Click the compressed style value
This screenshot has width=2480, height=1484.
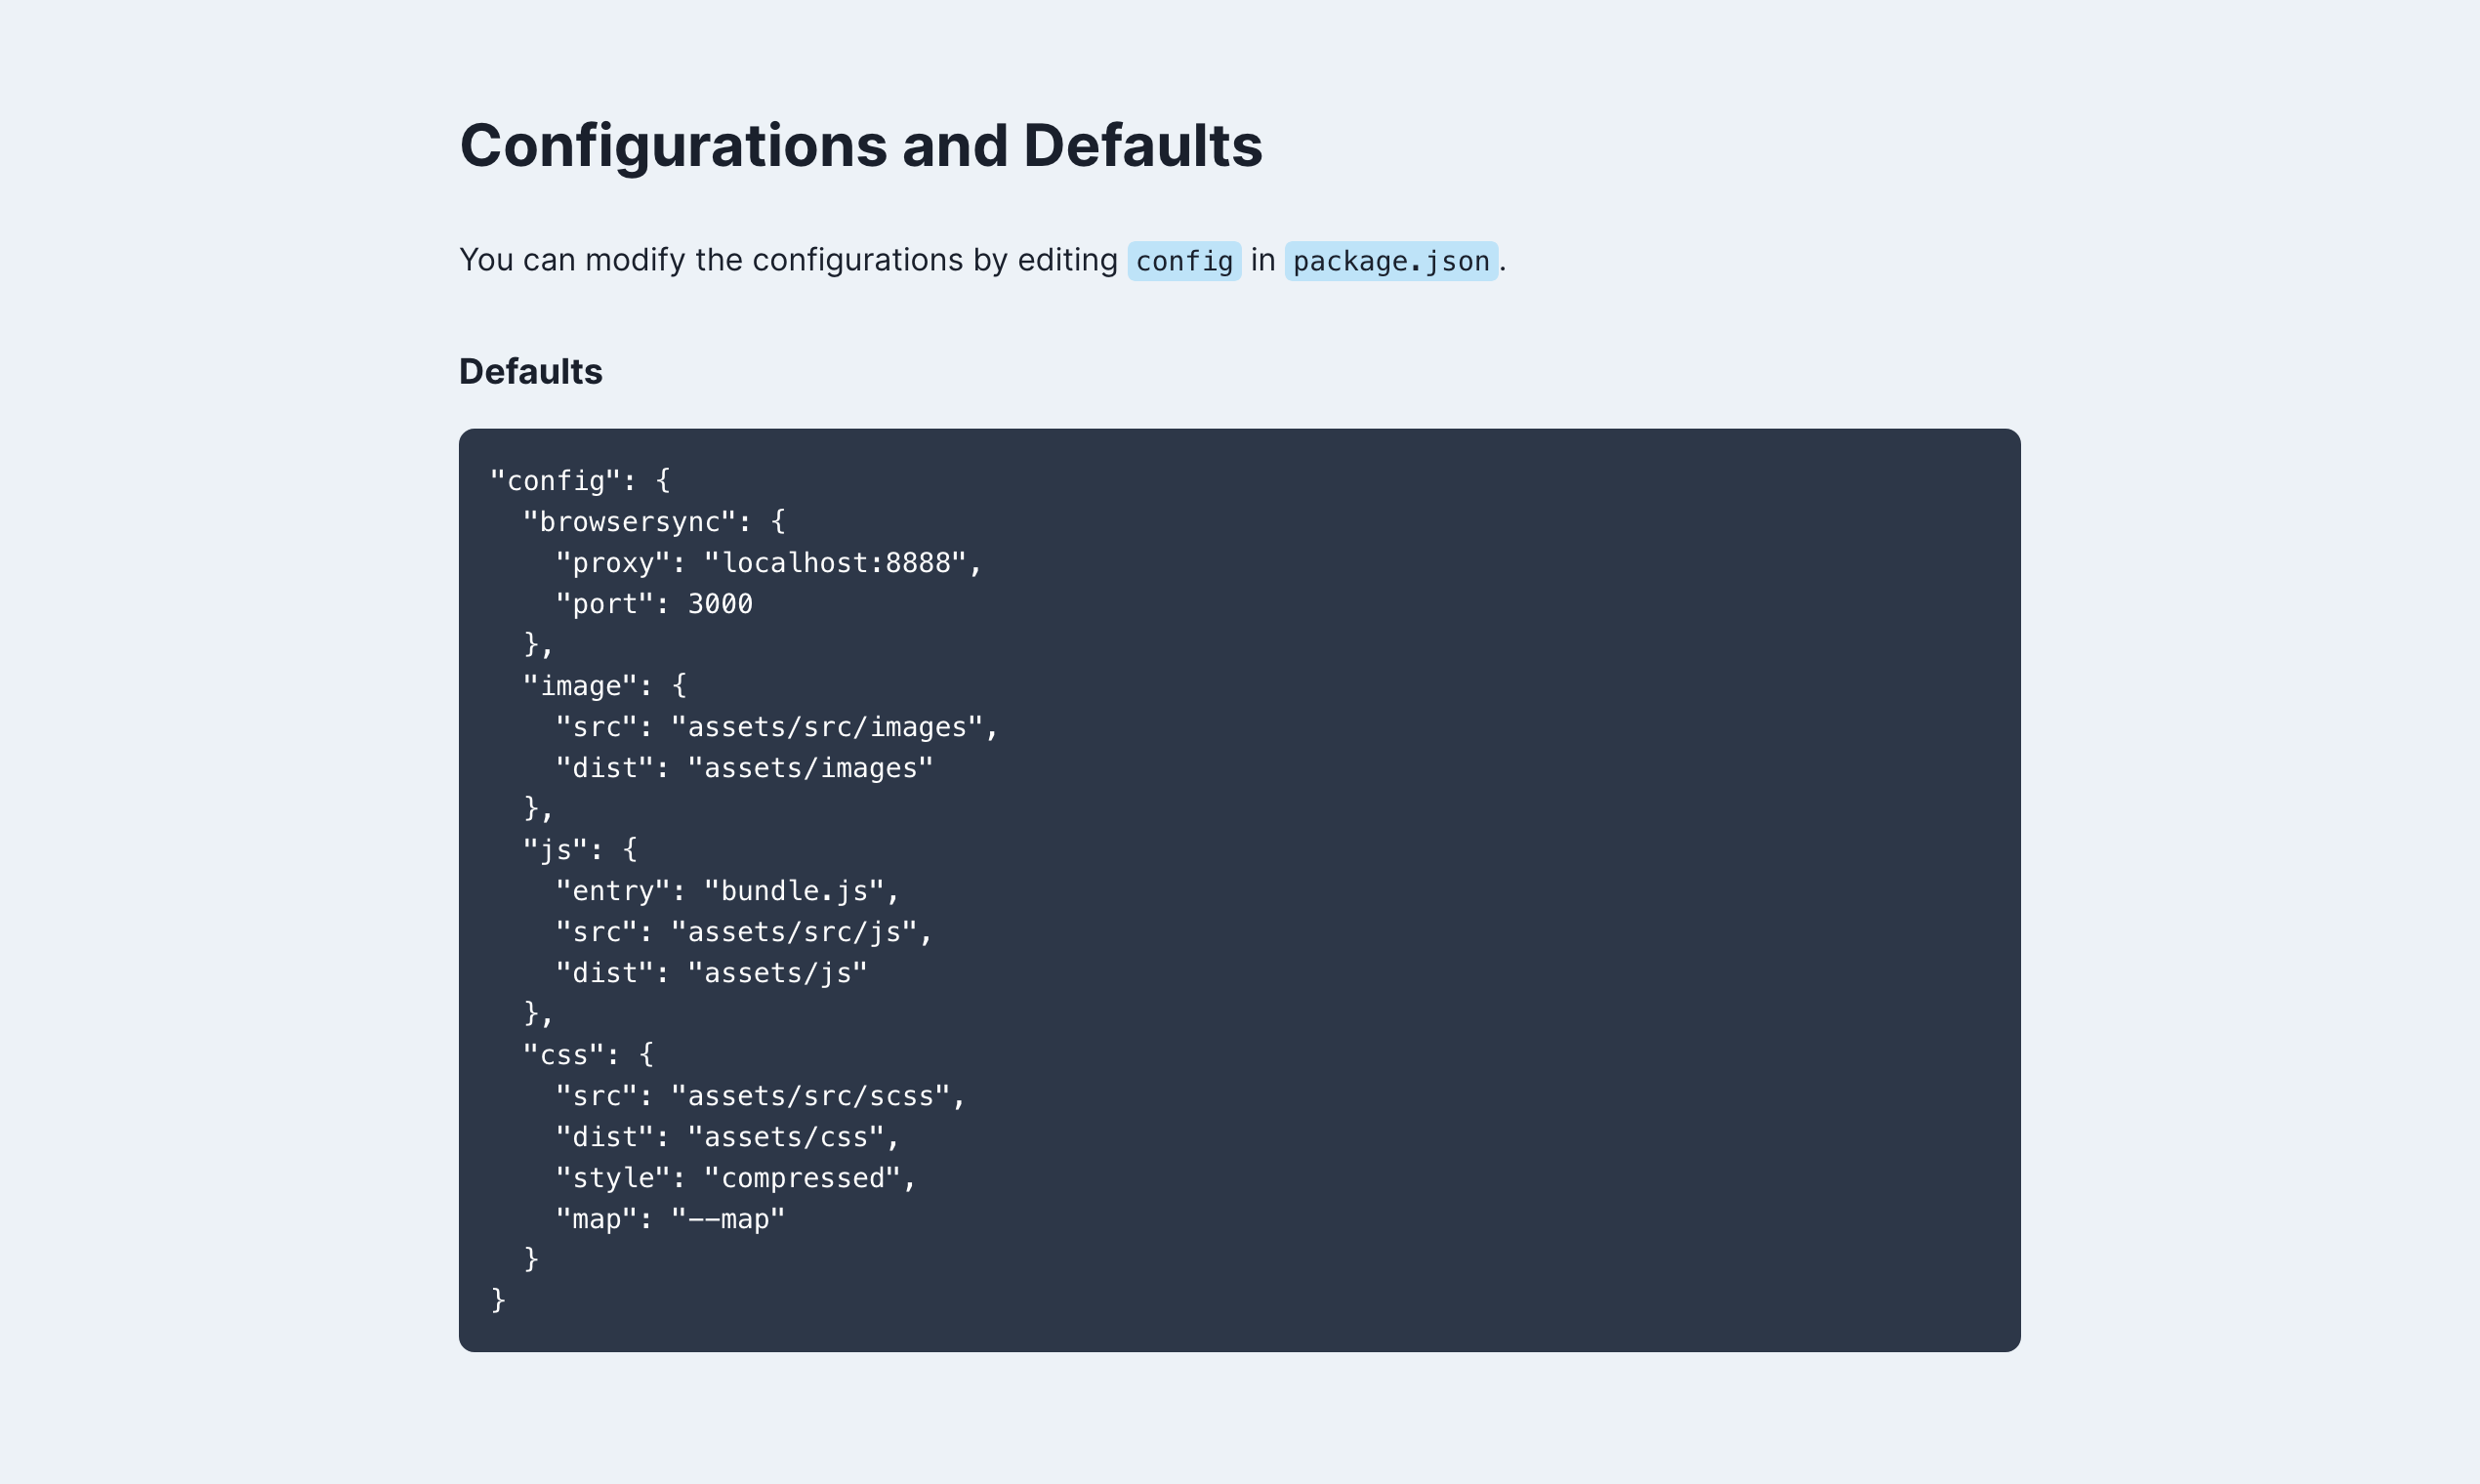tap(802, 1178)
